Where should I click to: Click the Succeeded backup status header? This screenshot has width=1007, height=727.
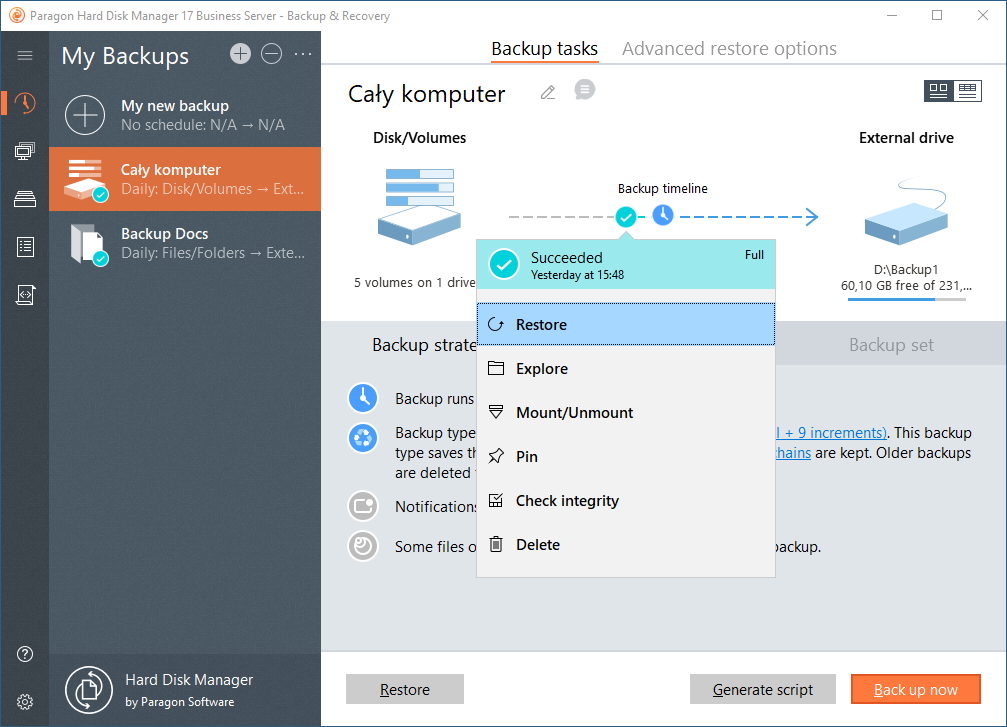tap(626, 265)
